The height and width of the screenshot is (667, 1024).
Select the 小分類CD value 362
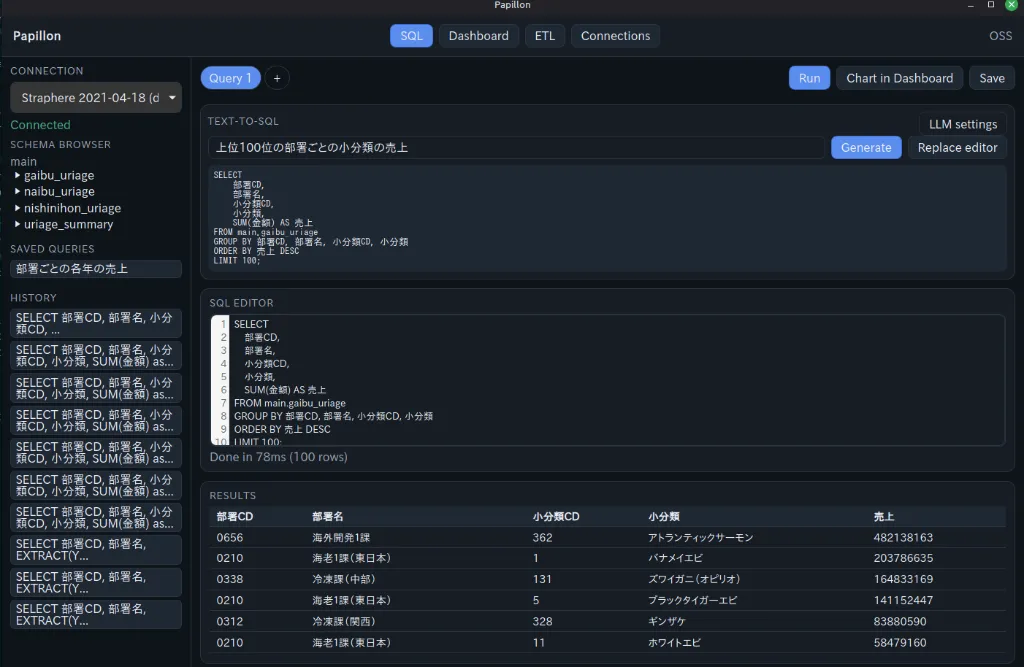[x=542, y=538]
